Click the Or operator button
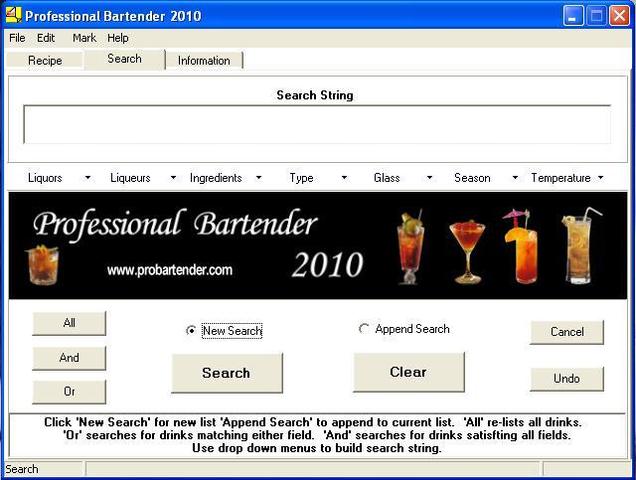This screenshot has height=480, width=636. tap(69, 392)
